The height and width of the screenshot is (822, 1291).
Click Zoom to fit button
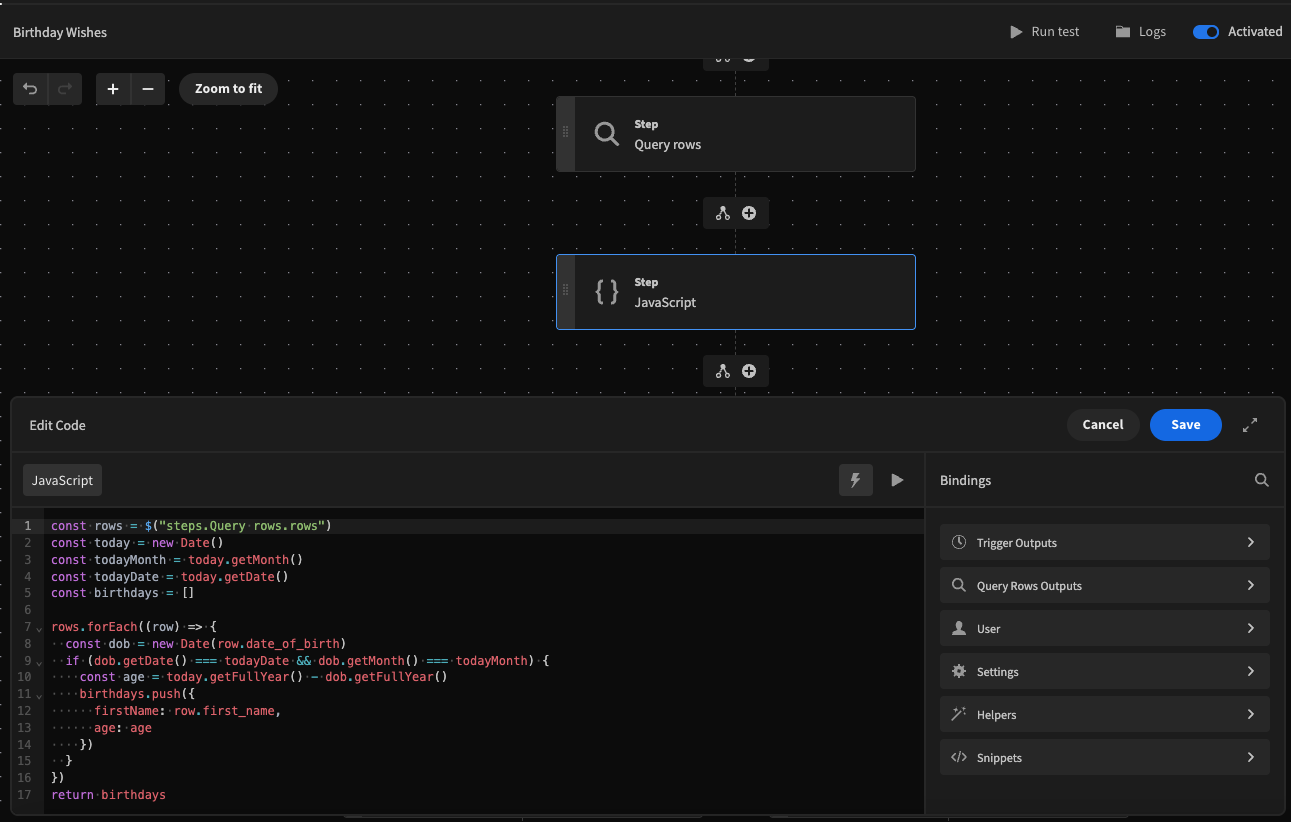[228, 89]
